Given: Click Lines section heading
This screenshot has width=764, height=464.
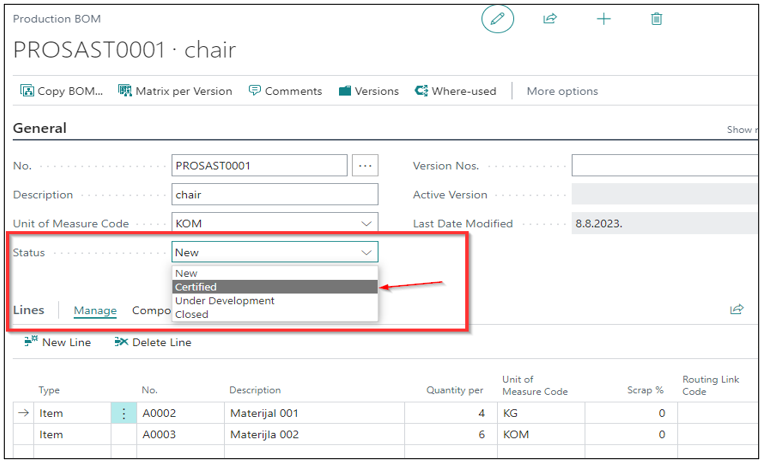Looking at the screenshot, I should (28, 310).
